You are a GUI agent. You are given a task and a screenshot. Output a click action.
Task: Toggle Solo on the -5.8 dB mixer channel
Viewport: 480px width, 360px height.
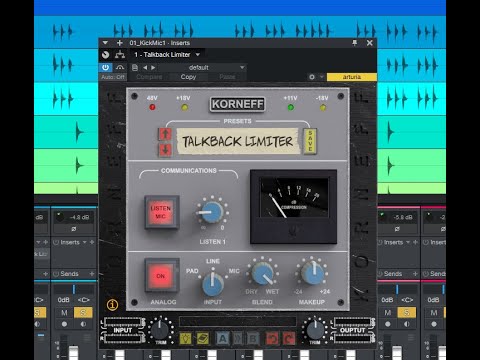pos(406,313)
